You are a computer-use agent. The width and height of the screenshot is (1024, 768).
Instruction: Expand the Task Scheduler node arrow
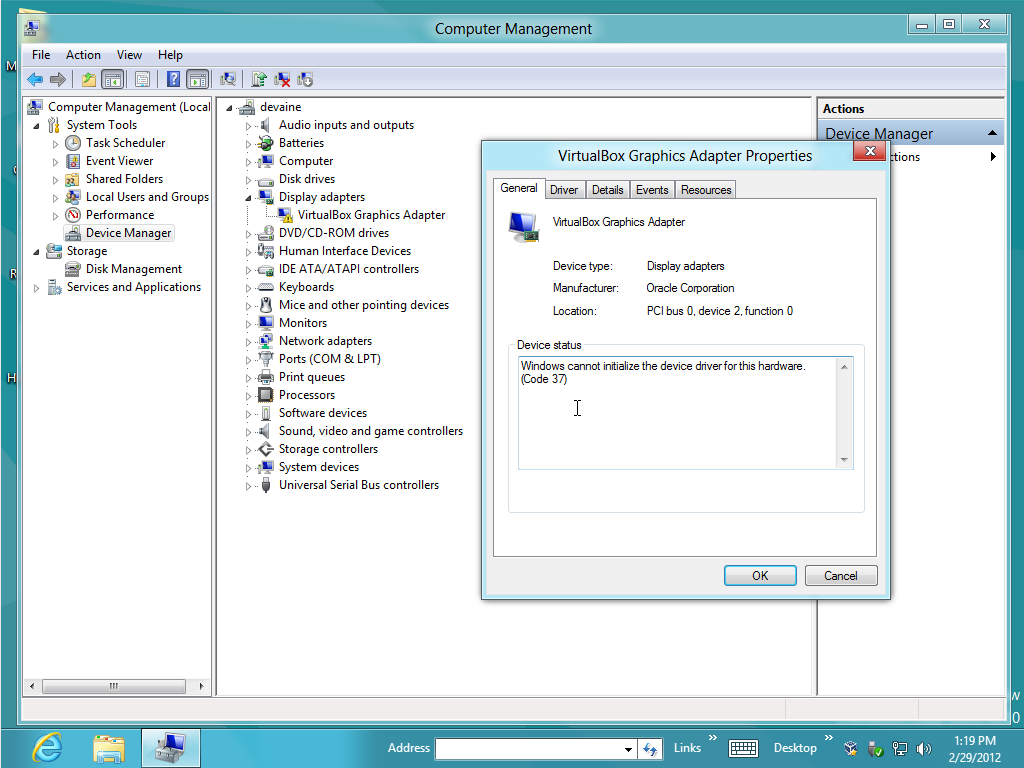coord(56,144)
